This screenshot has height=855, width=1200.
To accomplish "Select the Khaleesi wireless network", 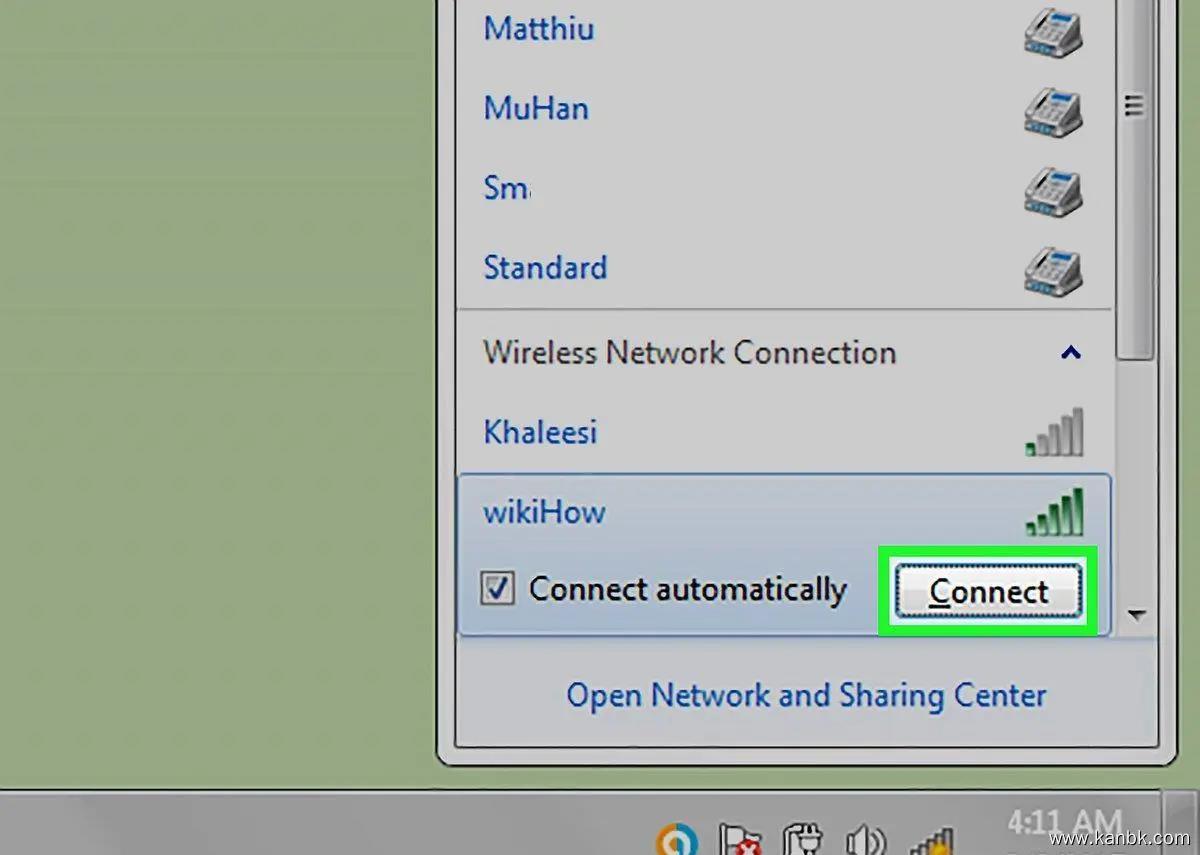I will 540,432.
